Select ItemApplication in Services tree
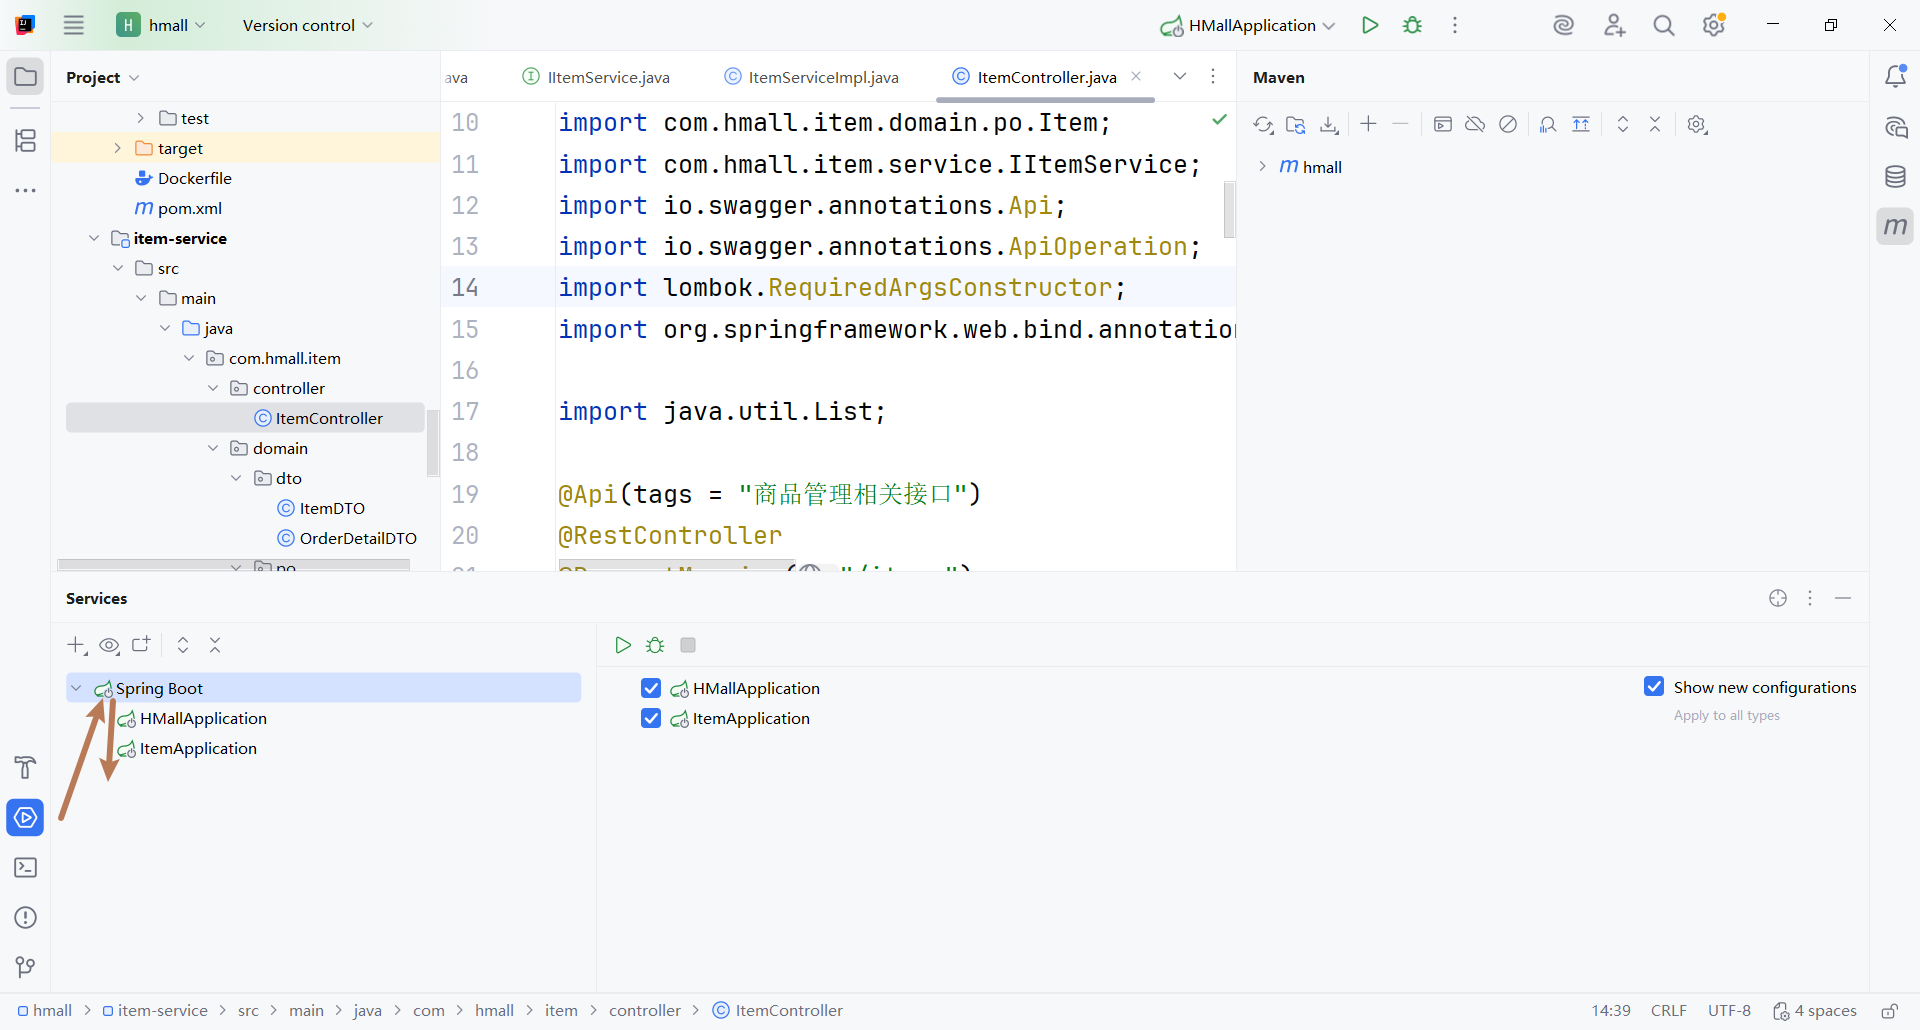Image resolution: width=1920 pixels, height=1030 pixels. point(198,748)
